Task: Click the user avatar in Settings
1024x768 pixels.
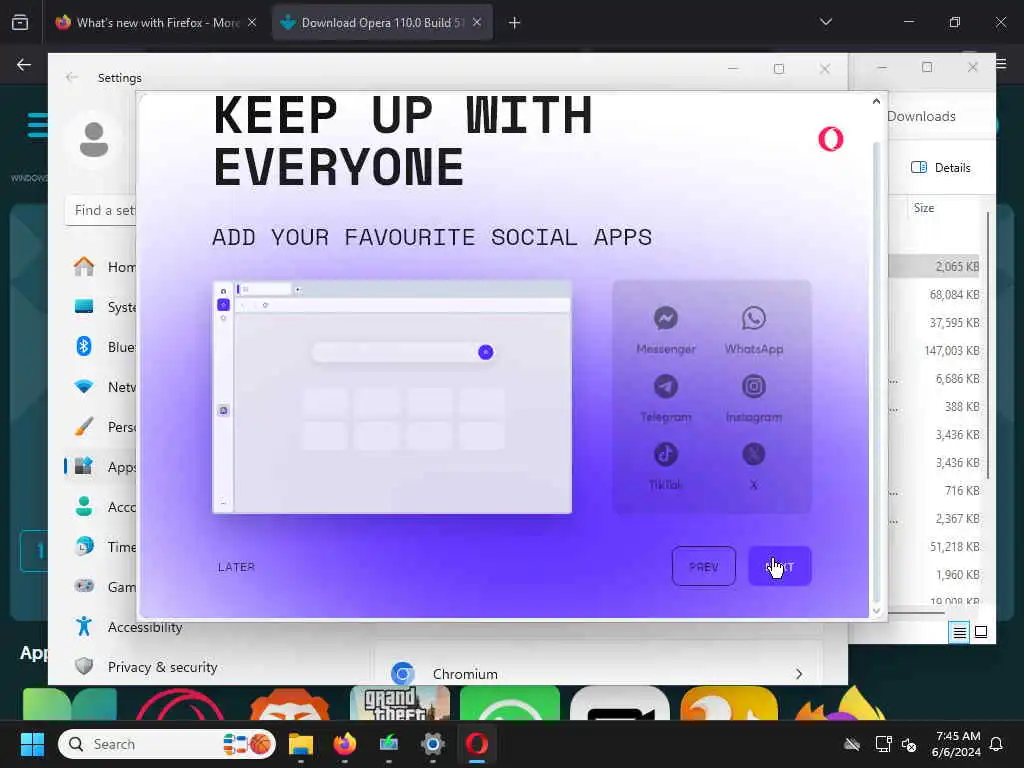Action: pyautogui.click(x=93, y=140)
